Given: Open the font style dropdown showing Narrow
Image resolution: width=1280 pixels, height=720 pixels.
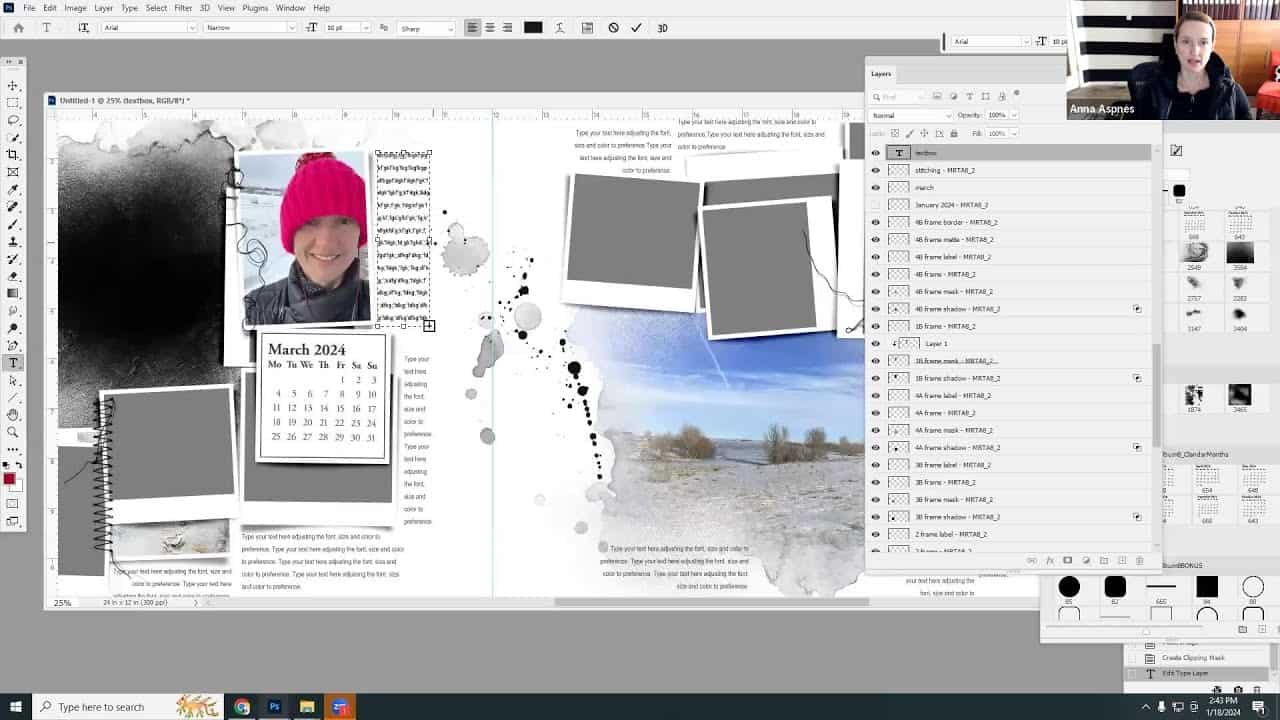Looking at the screenshot, I should pyautogui.click(x=249, y=28).
